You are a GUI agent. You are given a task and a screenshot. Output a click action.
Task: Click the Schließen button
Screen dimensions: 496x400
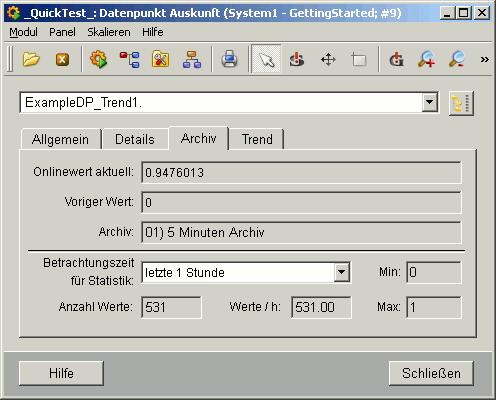tap(431, 373)
